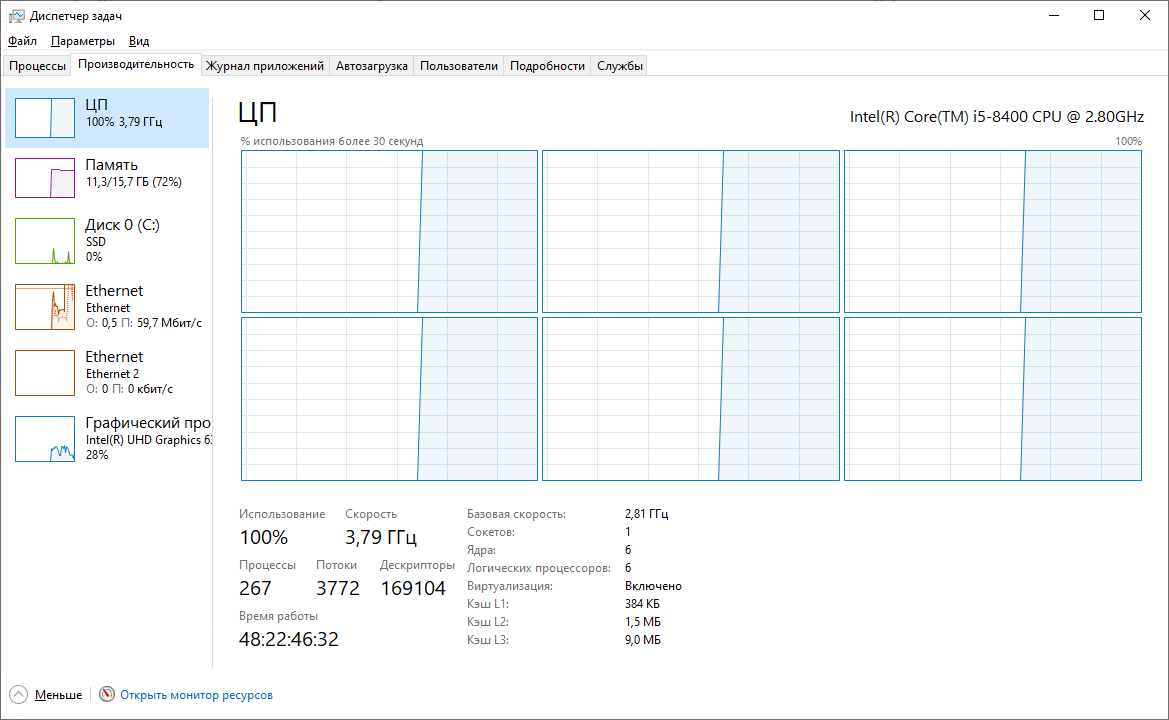Click the Открыть монитор ресурсов link
This screenshot has height=720, width=1169.
(196, 695)
